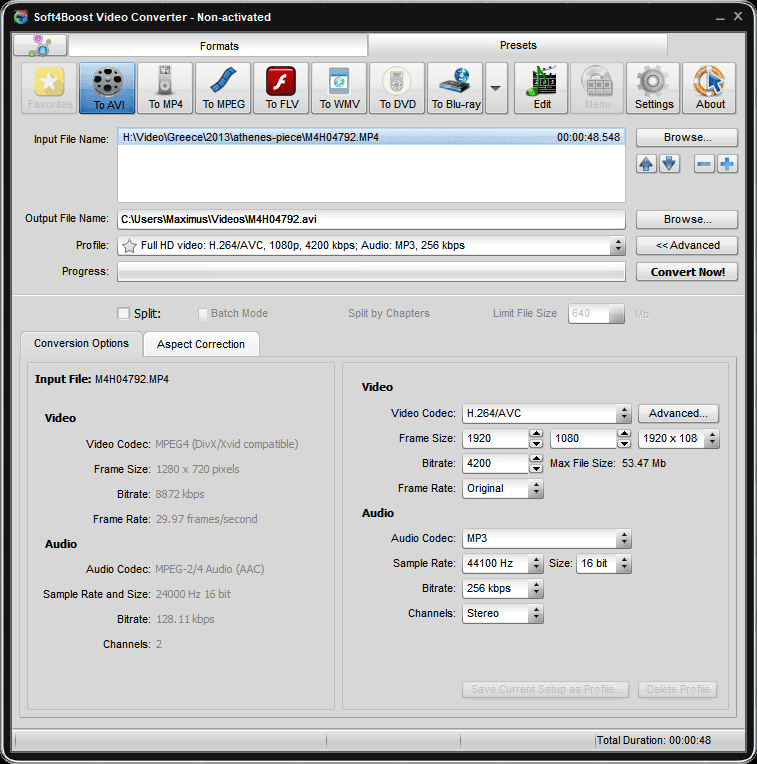Screen dimensions: 757x764
Task: Open the About lifebuoy icon
Action: coord(709,88)
